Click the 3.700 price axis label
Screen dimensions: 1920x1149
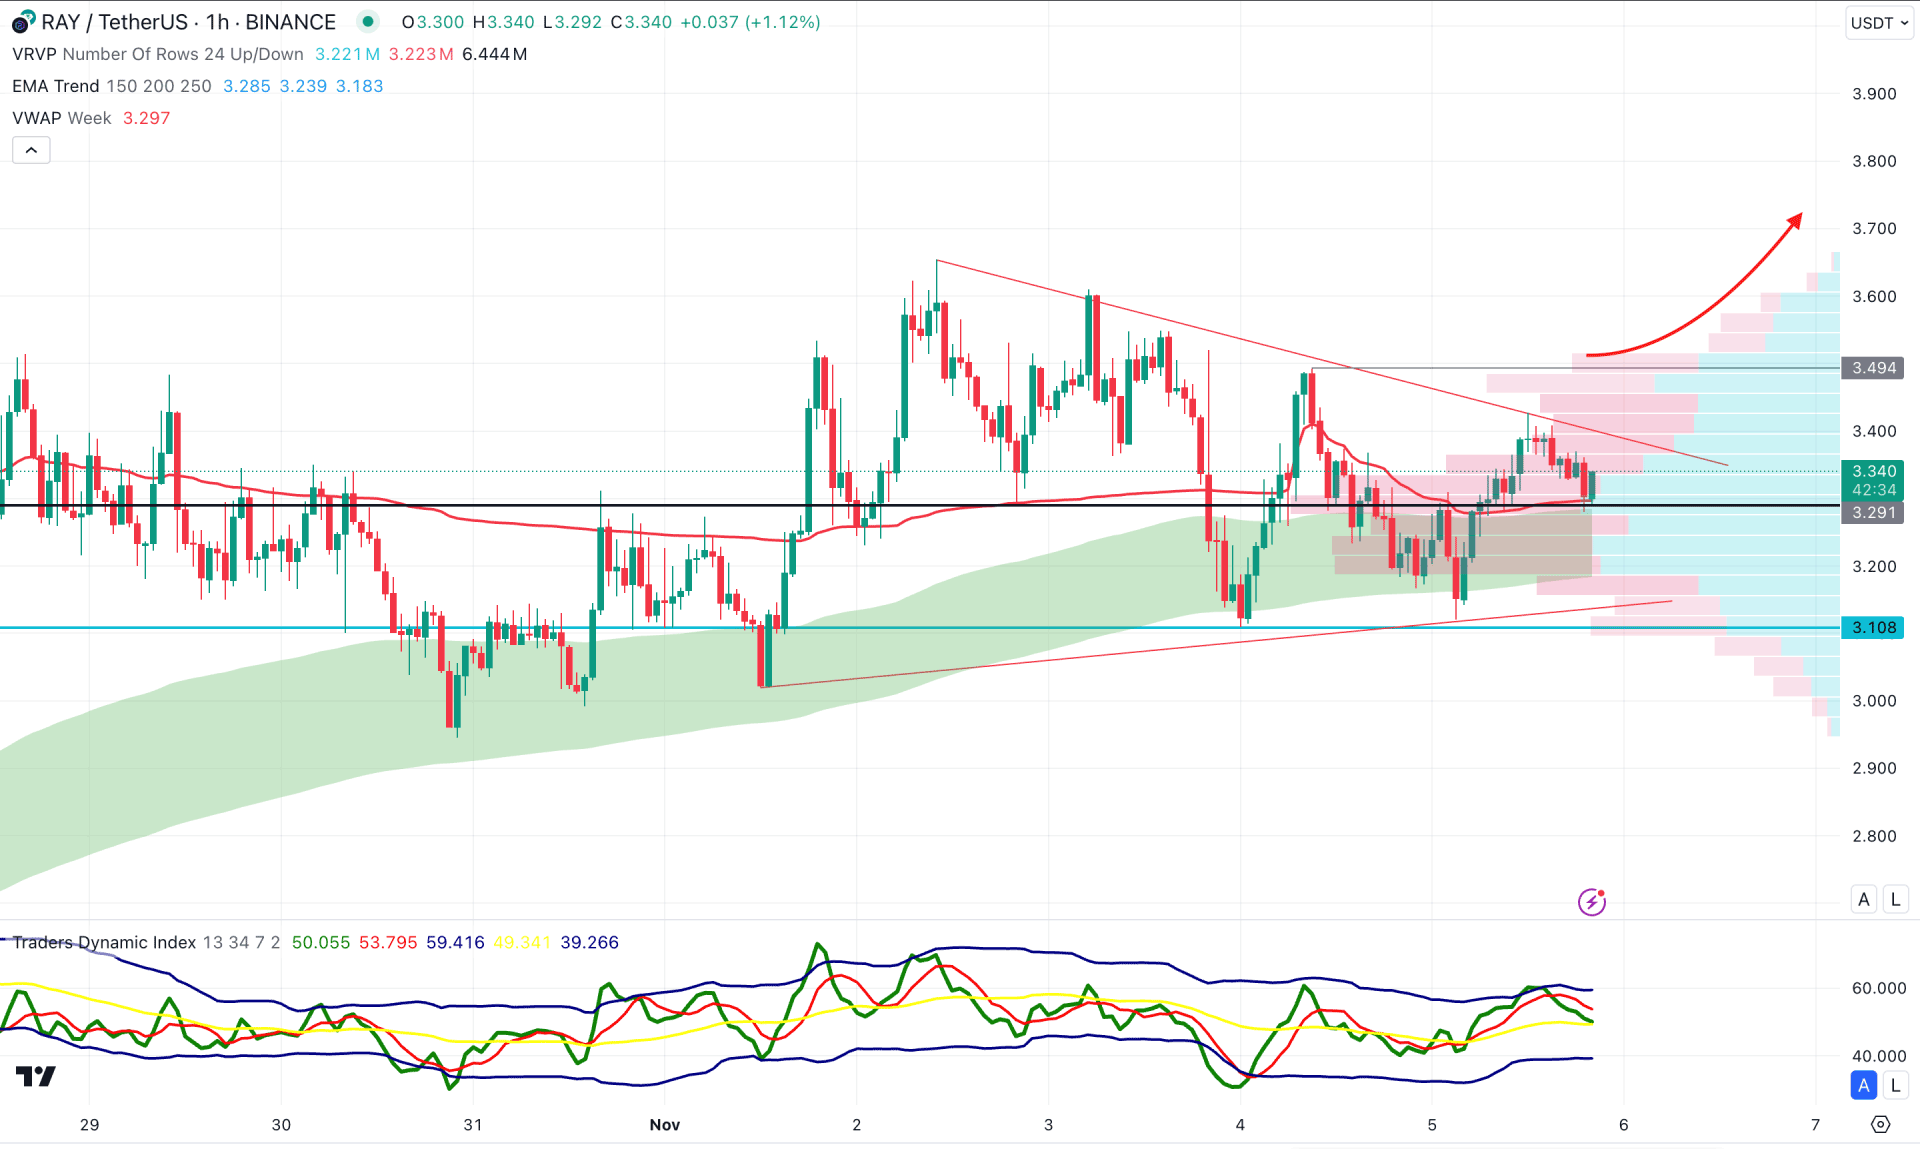(x=1874, y=229)
